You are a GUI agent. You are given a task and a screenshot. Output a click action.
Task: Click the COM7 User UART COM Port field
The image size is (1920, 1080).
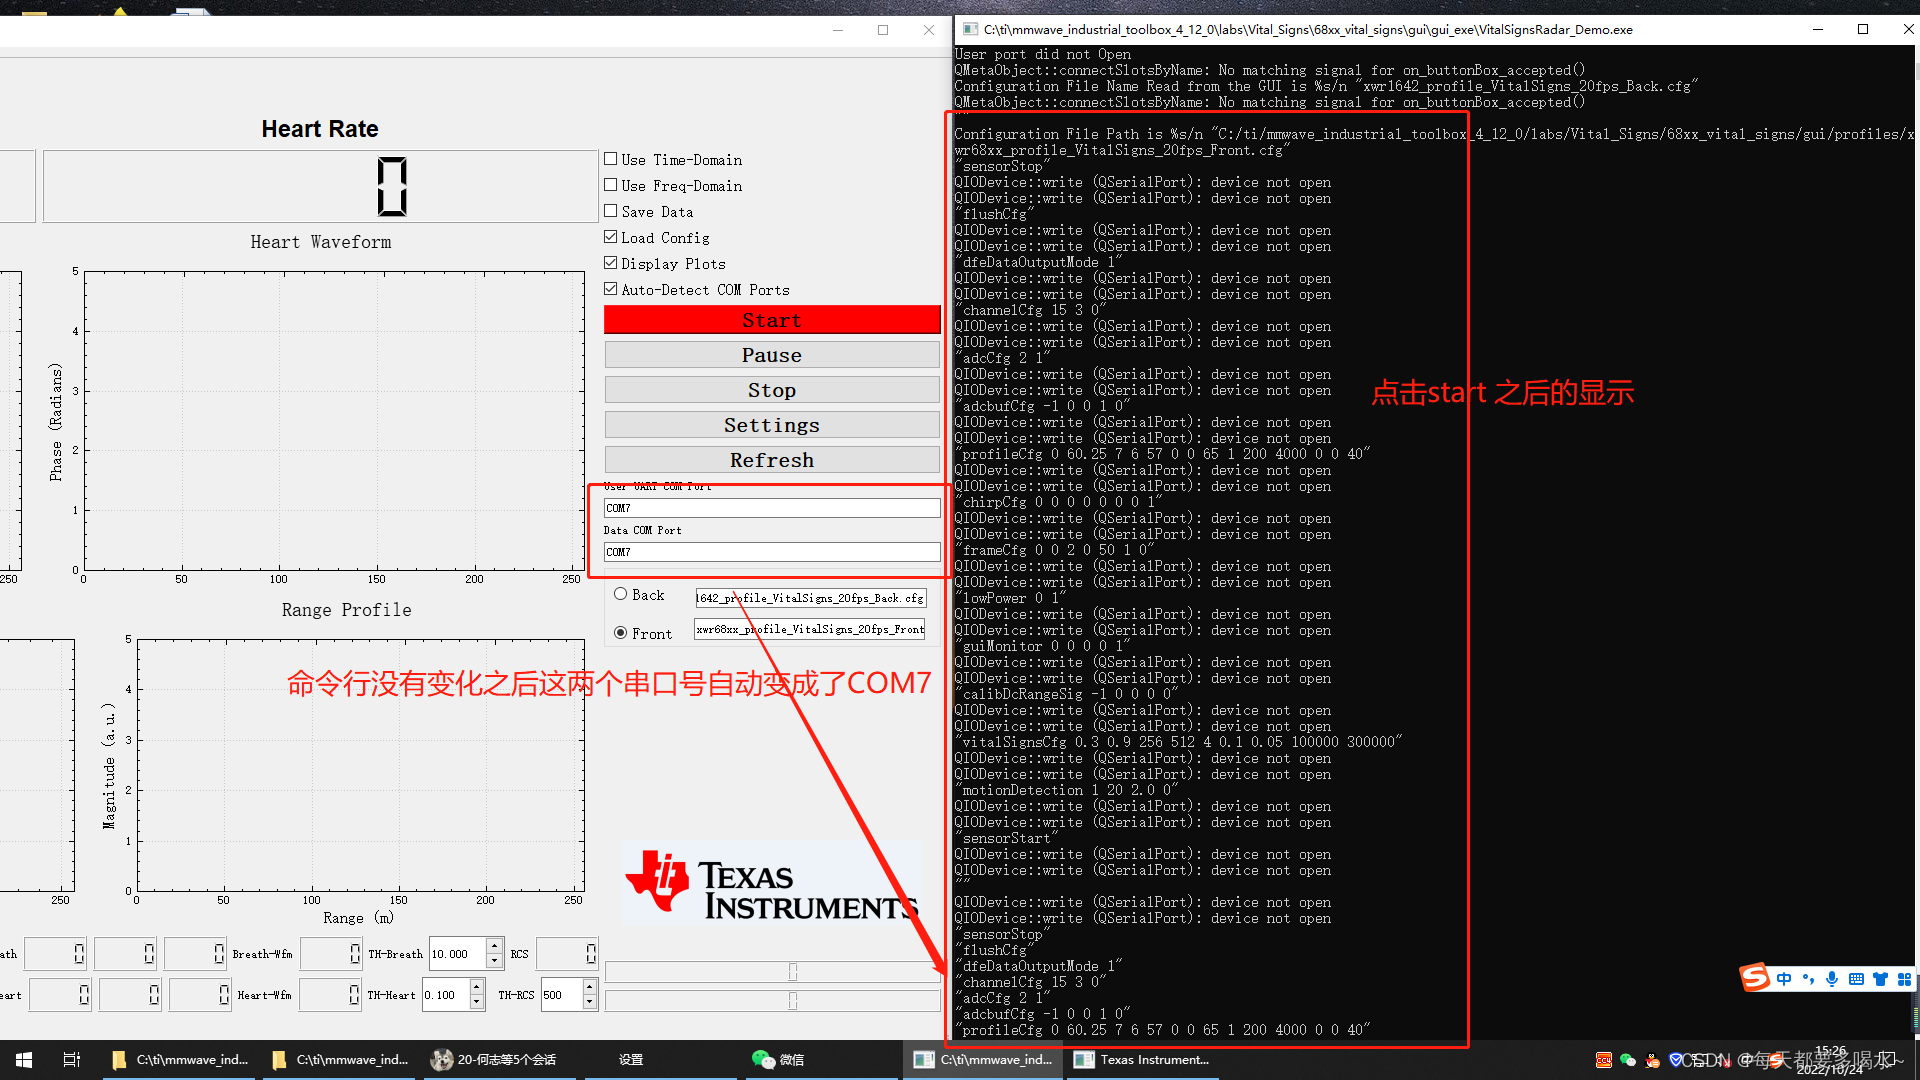pos(771,507)
